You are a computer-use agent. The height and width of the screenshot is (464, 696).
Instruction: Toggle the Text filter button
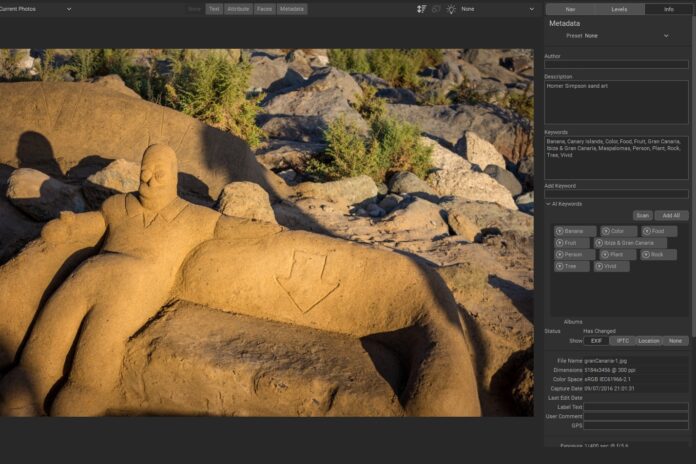pos(214,9)
